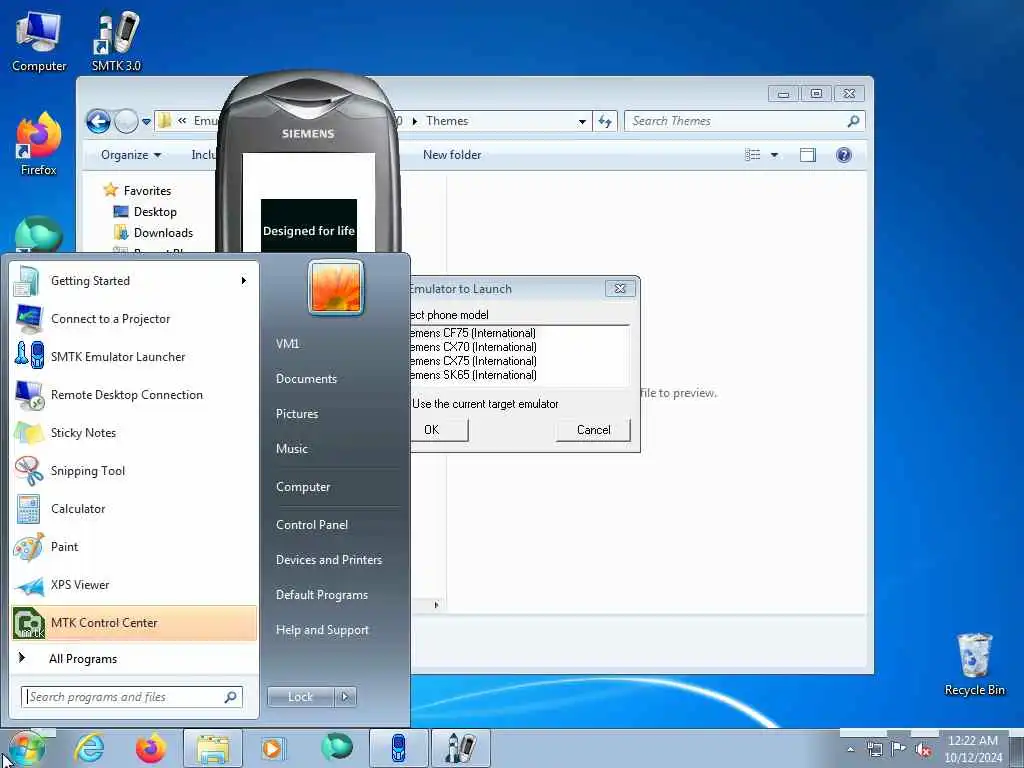Viewport: 1024px width, 768px height.
Task: Toggle the preview pane button
Action: click(x=808, y=155)
